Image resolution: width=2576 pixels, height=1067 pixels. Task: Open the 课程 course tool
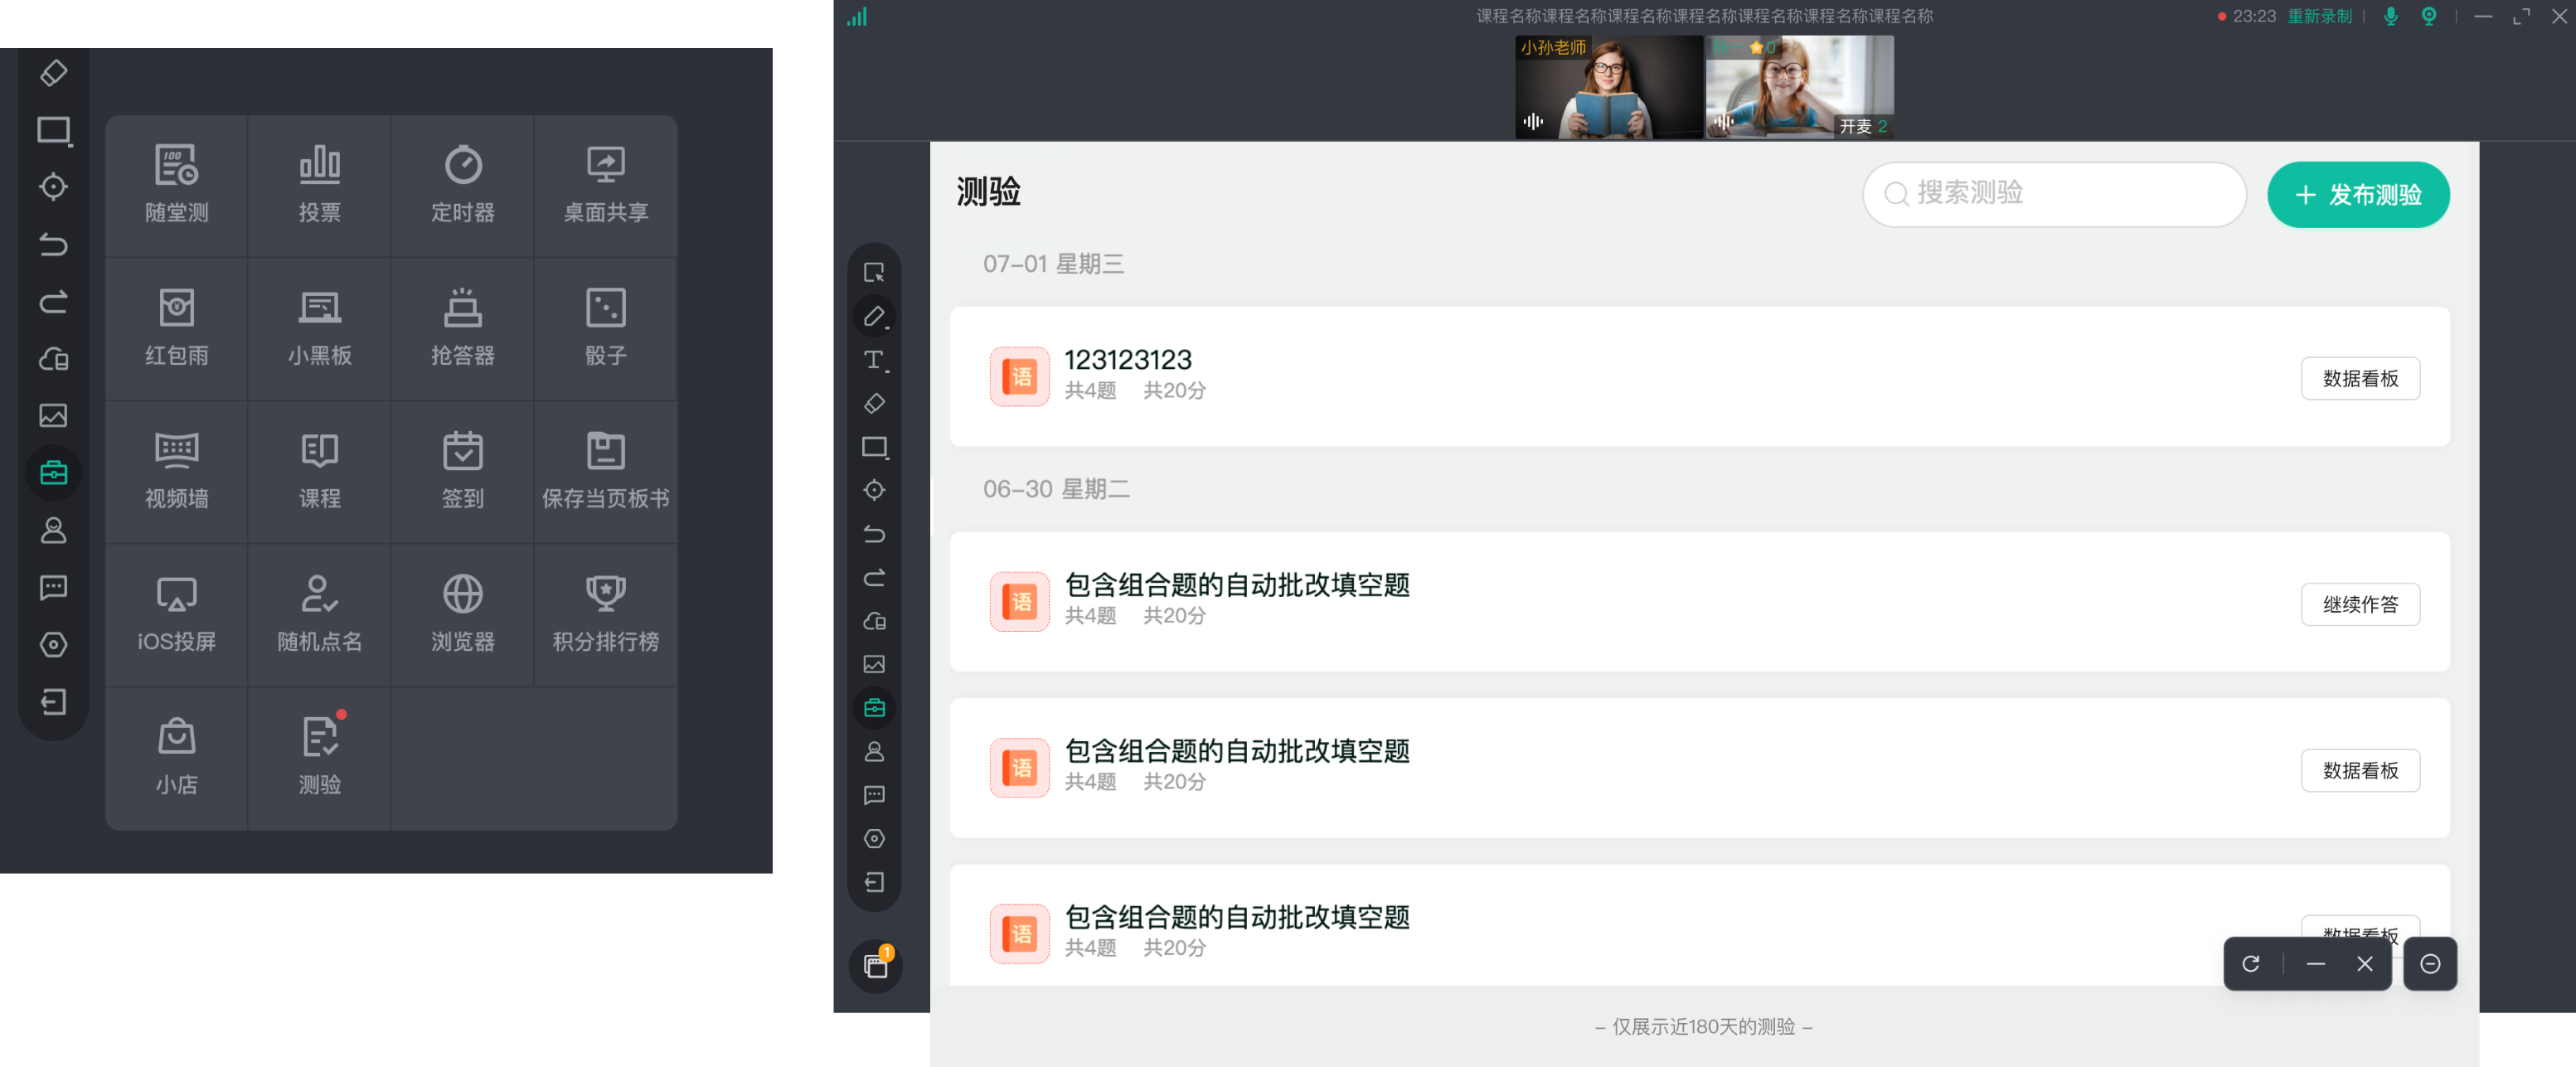pyautogui.click(x=319, y=472)
